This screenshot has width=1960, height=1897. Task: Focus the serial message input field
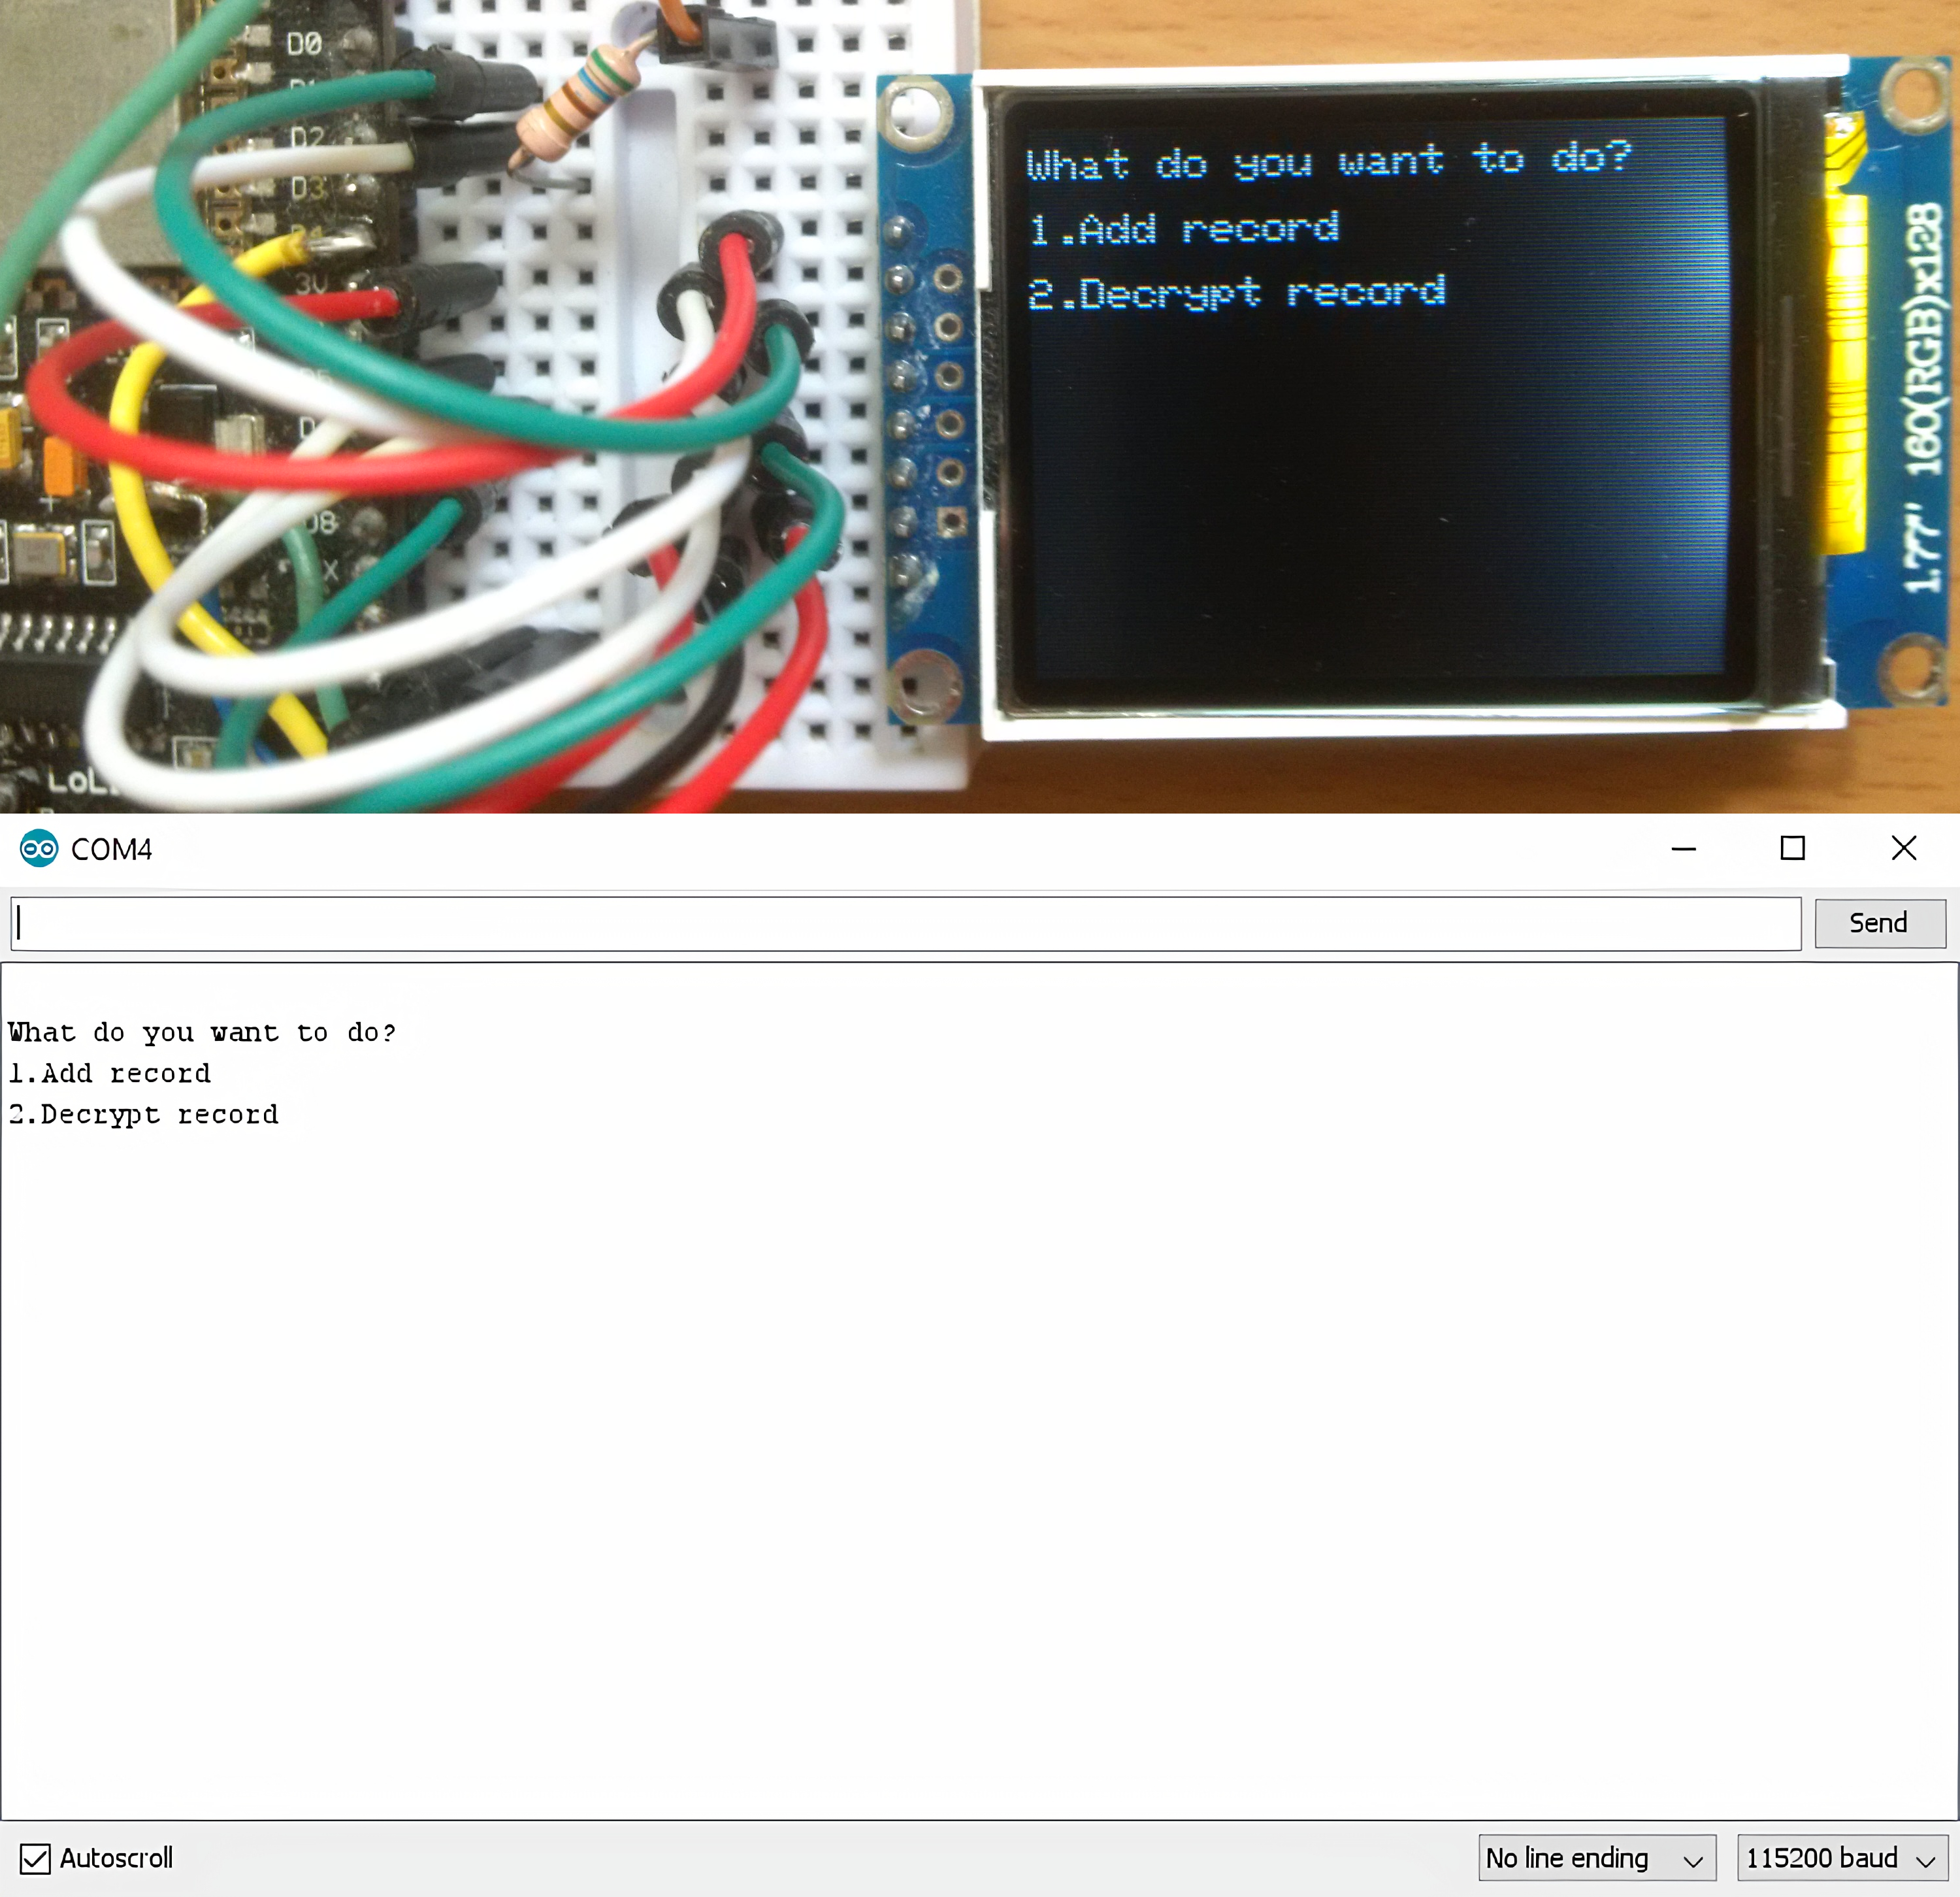click(x=905, y=923)
